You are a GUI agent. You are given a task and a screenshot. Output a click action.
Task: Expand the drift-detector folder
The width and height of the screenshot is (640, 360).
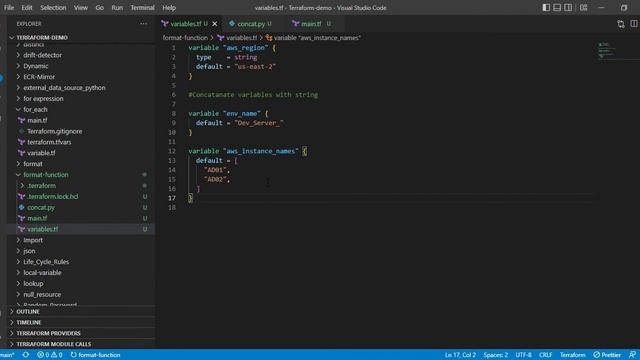point(42,55)
